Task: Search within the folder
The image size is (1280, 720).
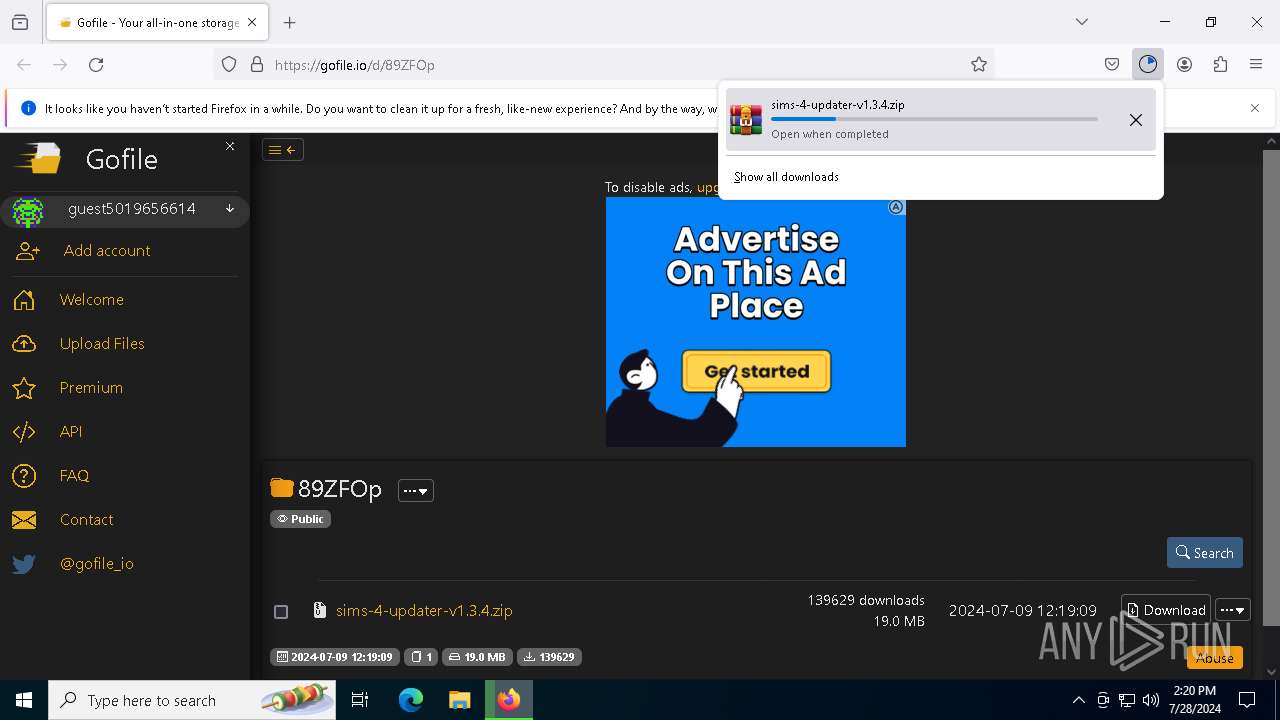Action: (1204, 553)
